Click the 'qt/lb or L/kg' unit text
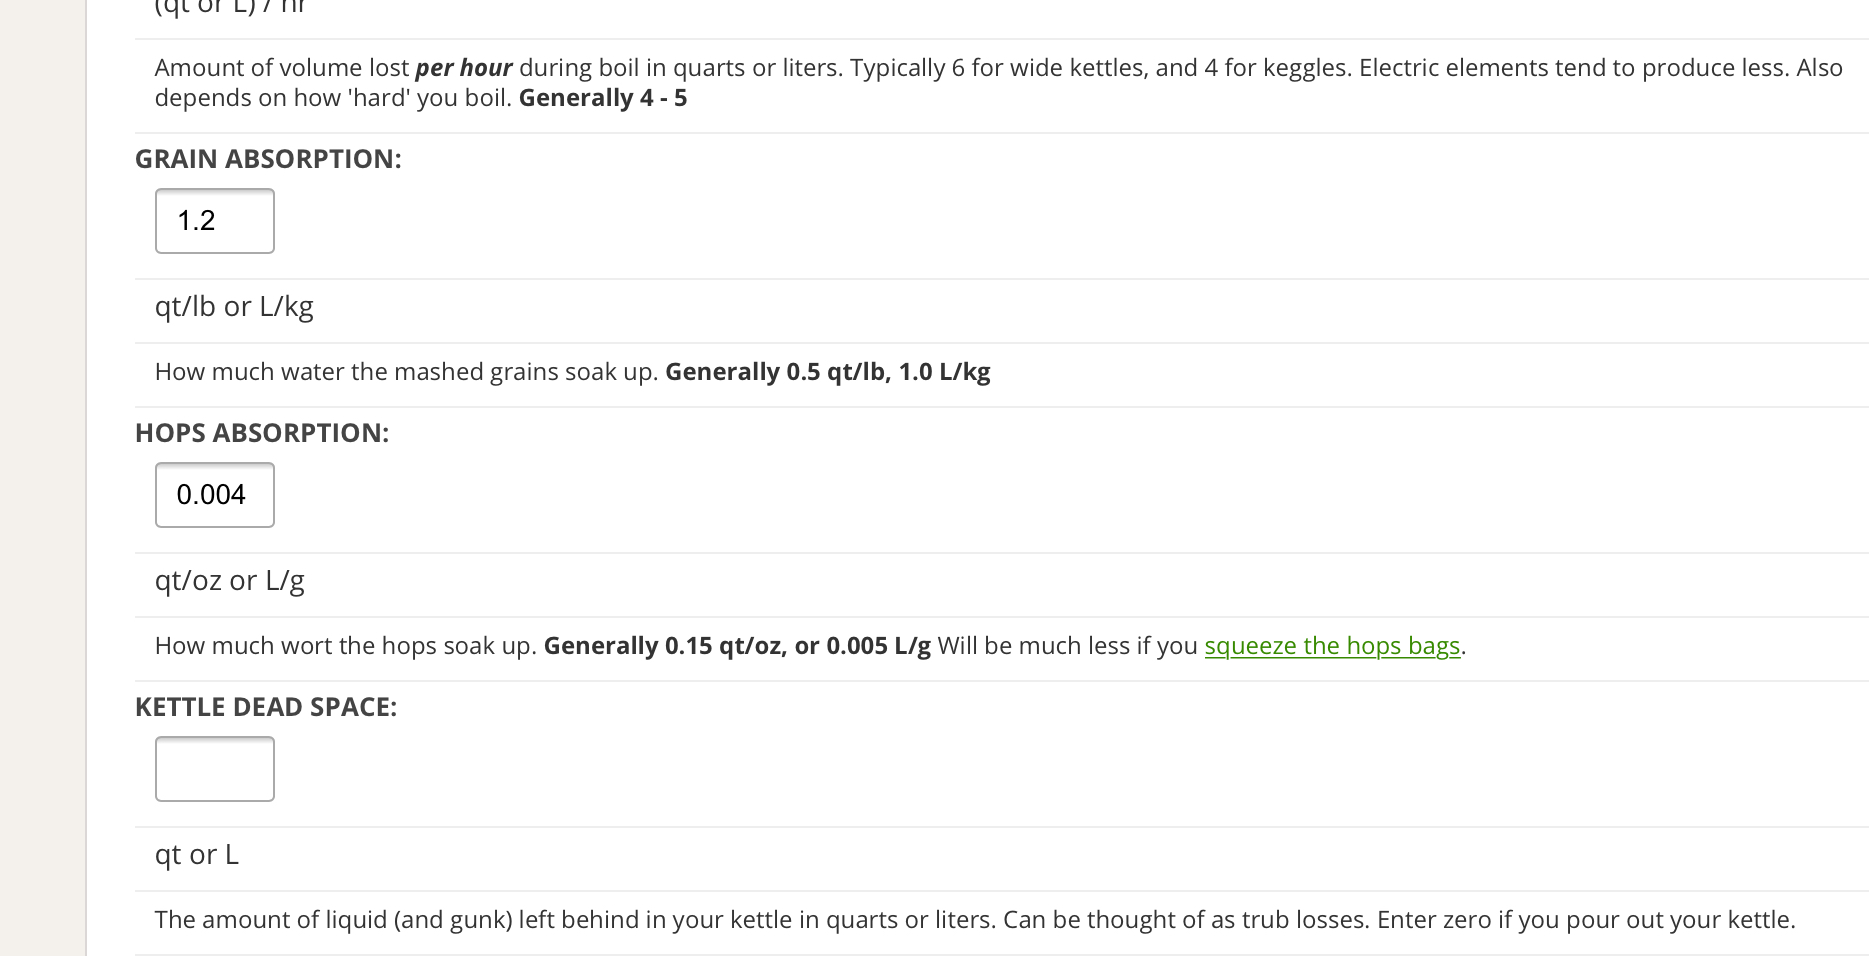This screenshot has height=956, width=1869. coord(234,306)
